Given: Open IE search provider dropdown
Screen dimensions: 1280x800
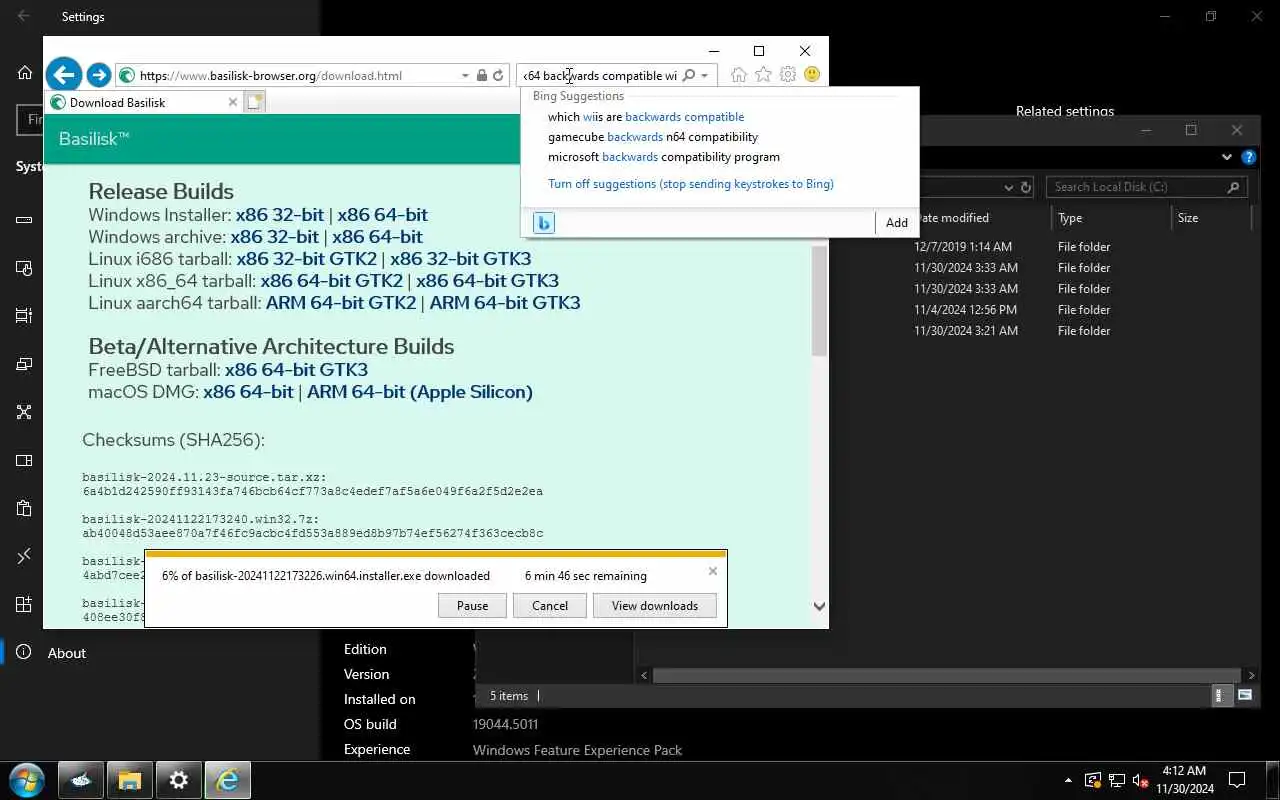Looking at the screenshot, I should [704, 75].
